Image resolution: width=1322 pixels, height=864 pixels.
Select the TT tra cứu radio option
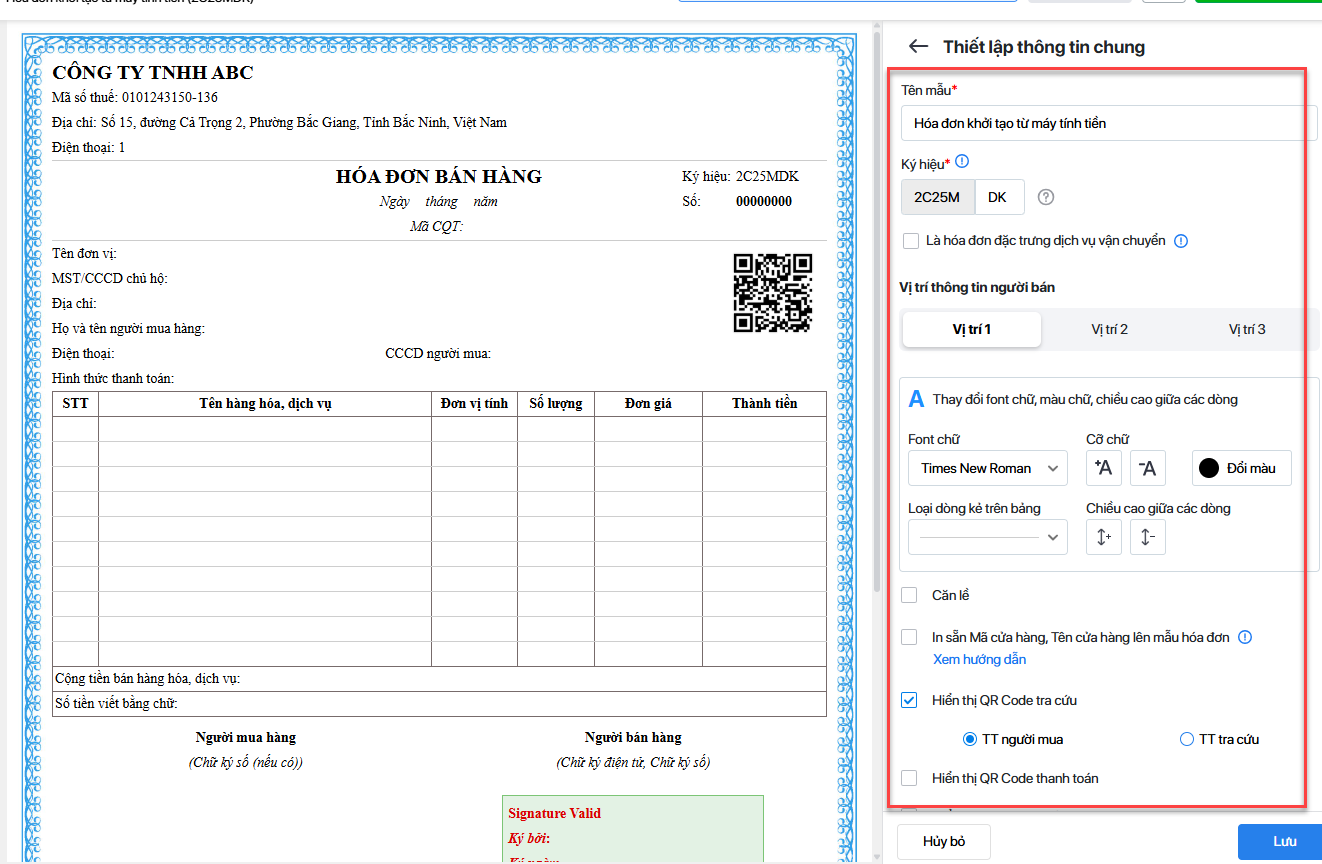click(1187, 740)
